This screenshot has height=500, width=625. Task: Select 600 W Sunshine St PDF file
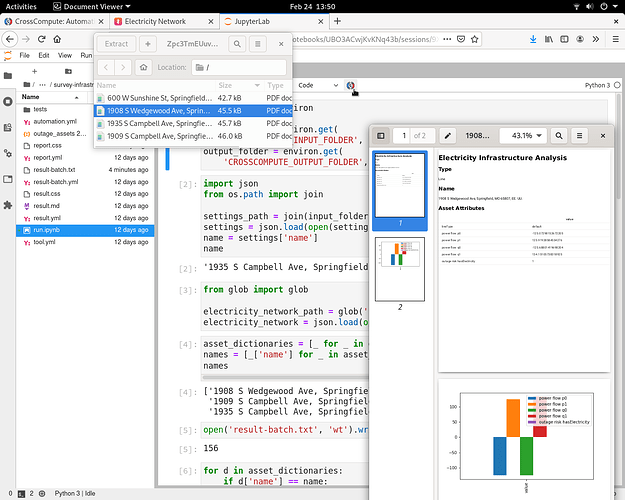click(x=193, y=98)
